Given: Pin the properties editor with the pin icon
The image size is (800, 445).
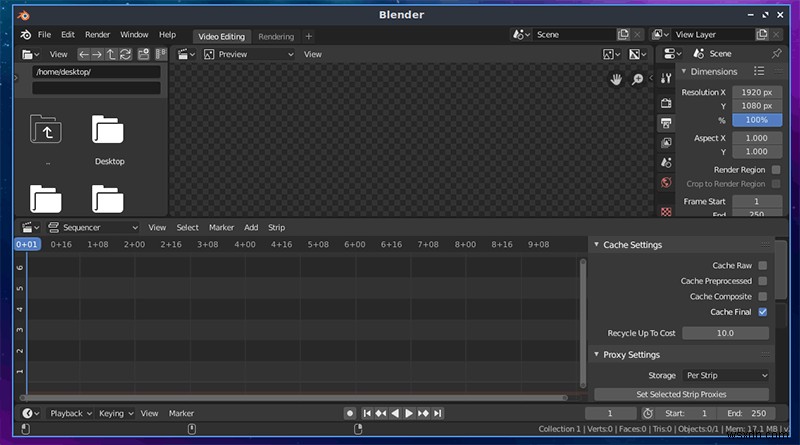Looking at the screenshot, I should [777, 53].
